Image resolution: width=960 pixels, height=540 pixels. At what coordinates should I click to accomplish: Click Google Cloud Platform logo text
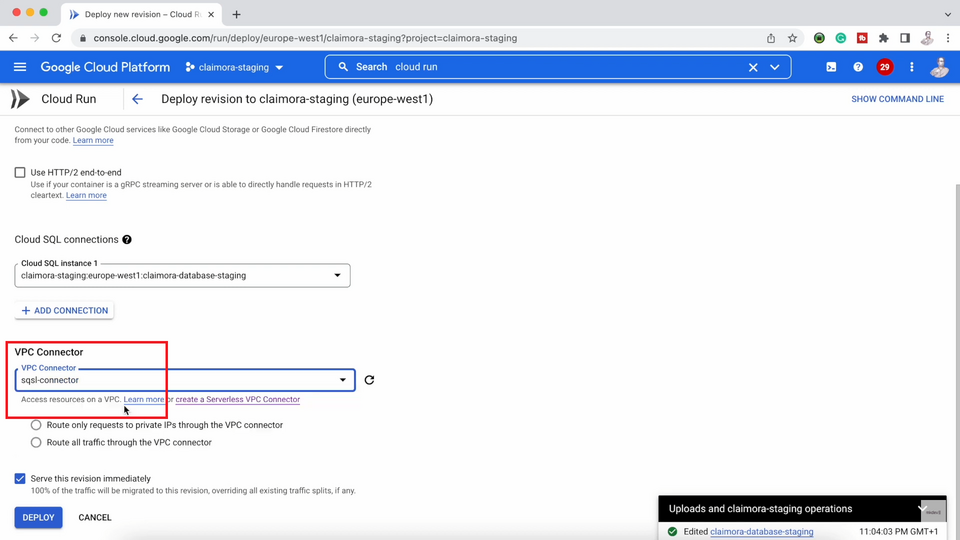[x=105, y=67]
